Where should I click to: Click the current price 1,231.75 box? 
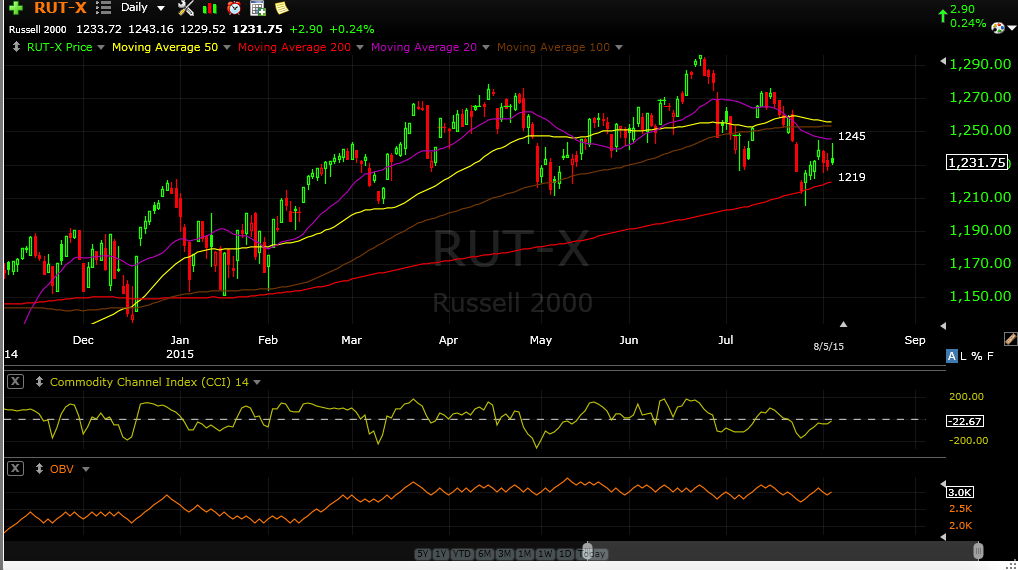coord(976,162)
